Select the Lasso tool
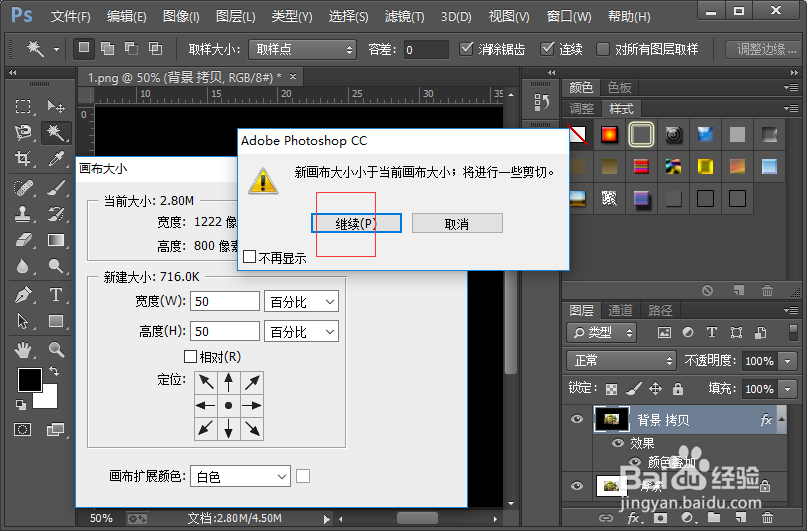 click(23, 133)
